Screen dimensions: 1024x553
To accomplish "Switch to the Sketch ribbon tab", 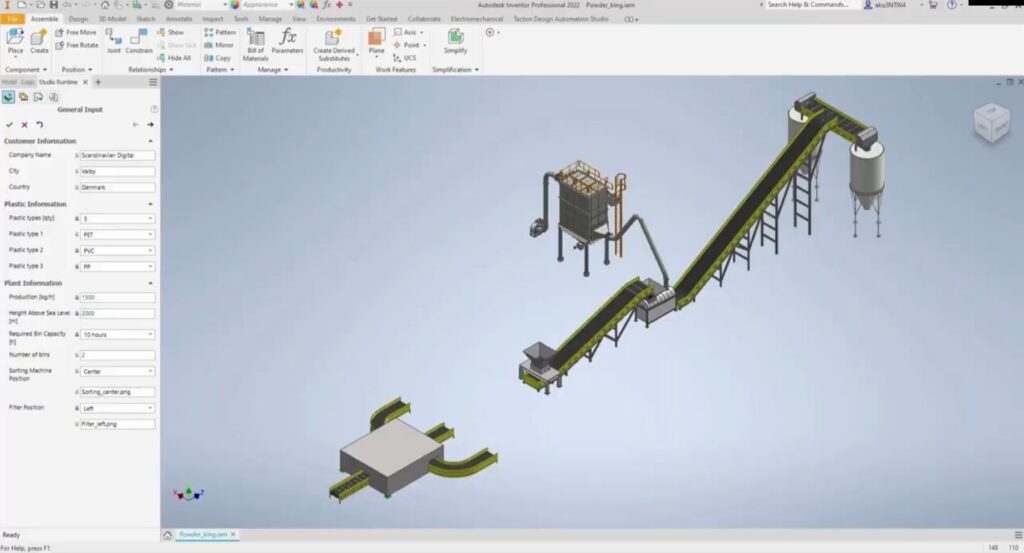I will coord(146,19).
